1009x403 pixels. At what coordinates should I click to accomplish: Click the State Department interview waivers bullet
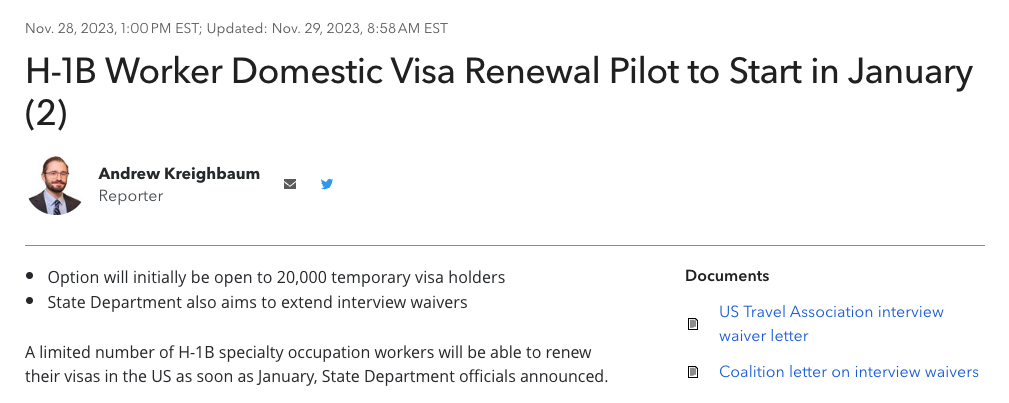pyautogui.click(x=257, y=302)
